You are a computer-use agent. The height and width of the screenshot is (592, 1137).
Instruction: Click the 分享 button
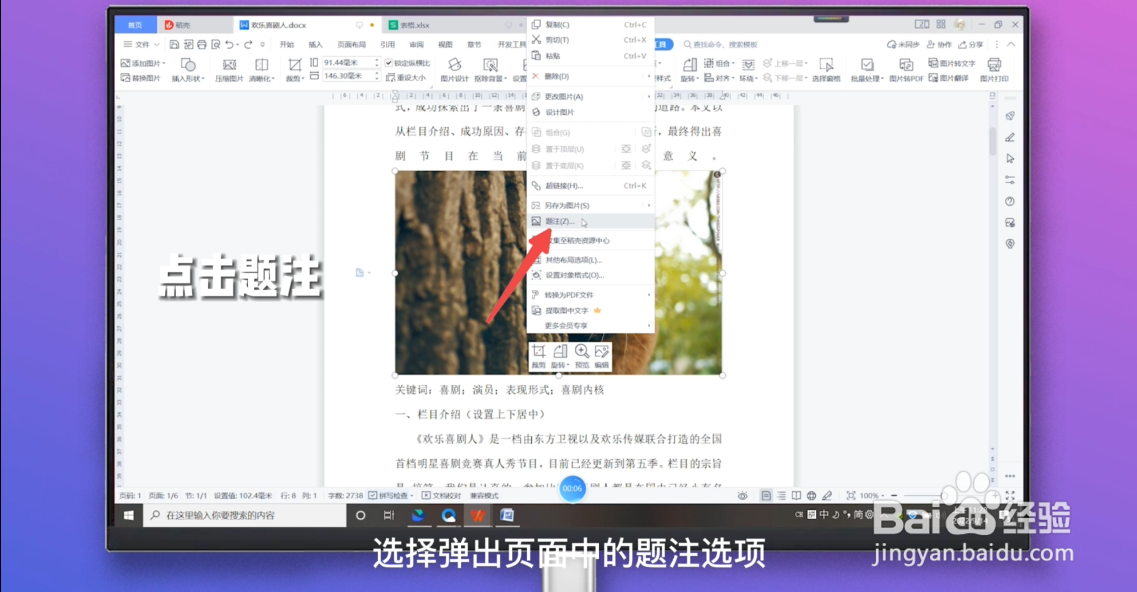pos(971,44)
